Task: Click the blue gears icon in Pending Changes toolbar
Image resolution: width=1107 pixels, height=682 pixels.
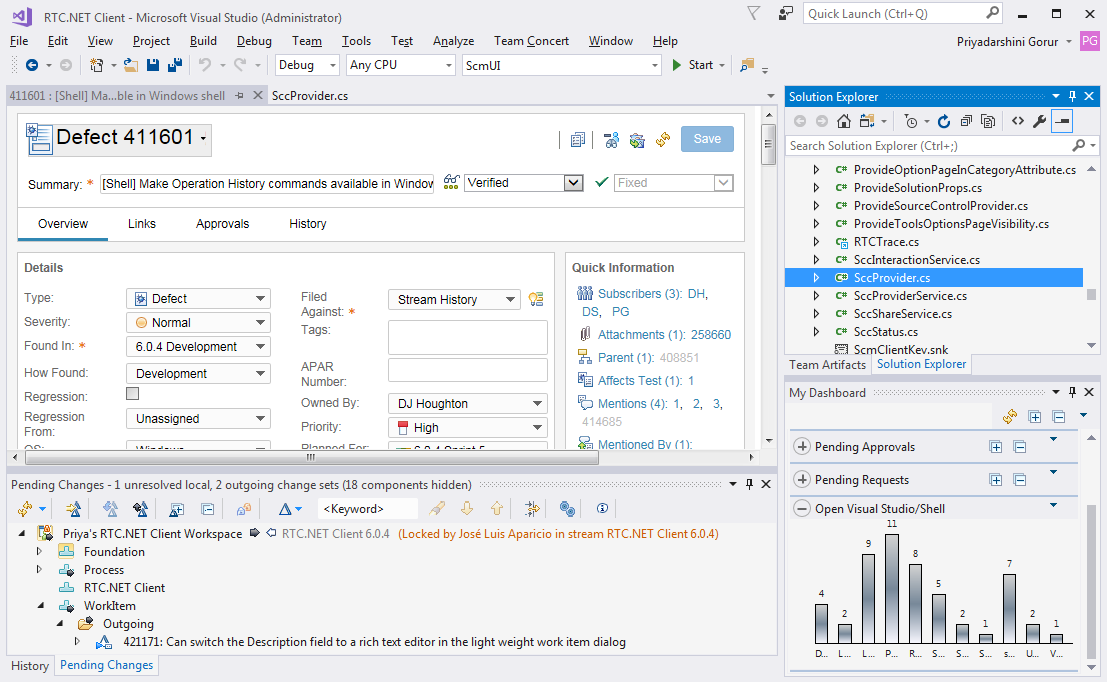Action: [x=567, y=508]
